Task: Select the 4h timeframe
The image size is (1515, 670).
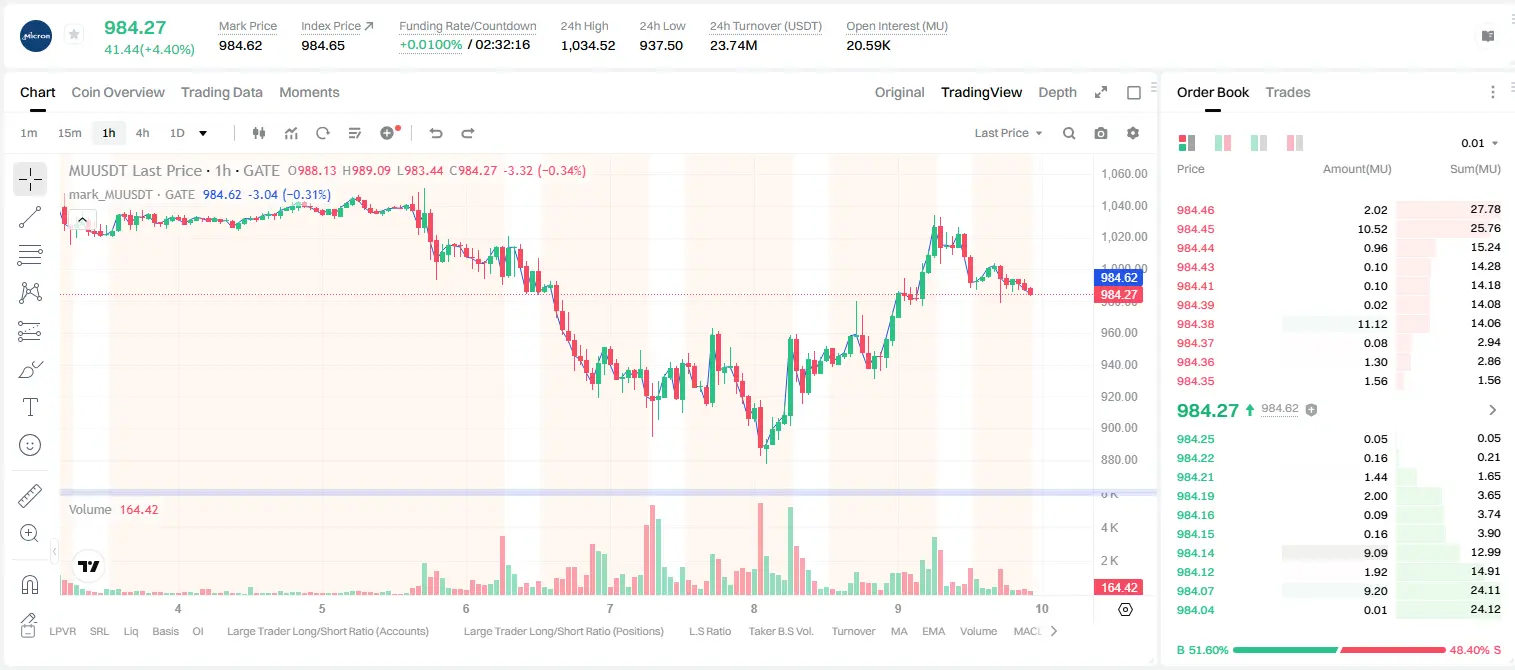Action: click(x=143, y=133)
